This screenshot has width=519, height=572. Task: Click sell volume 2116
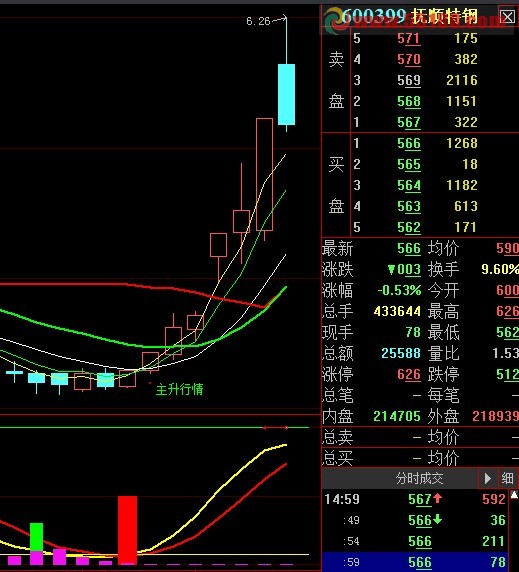tap(462, 80)
